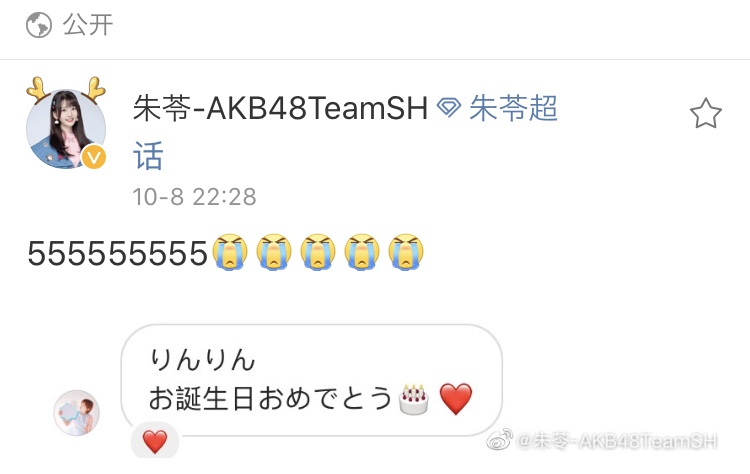The height and width of the screenshot is (474, 750).
Task: Click the first crying emoji
Action: (x=230, y=252)
